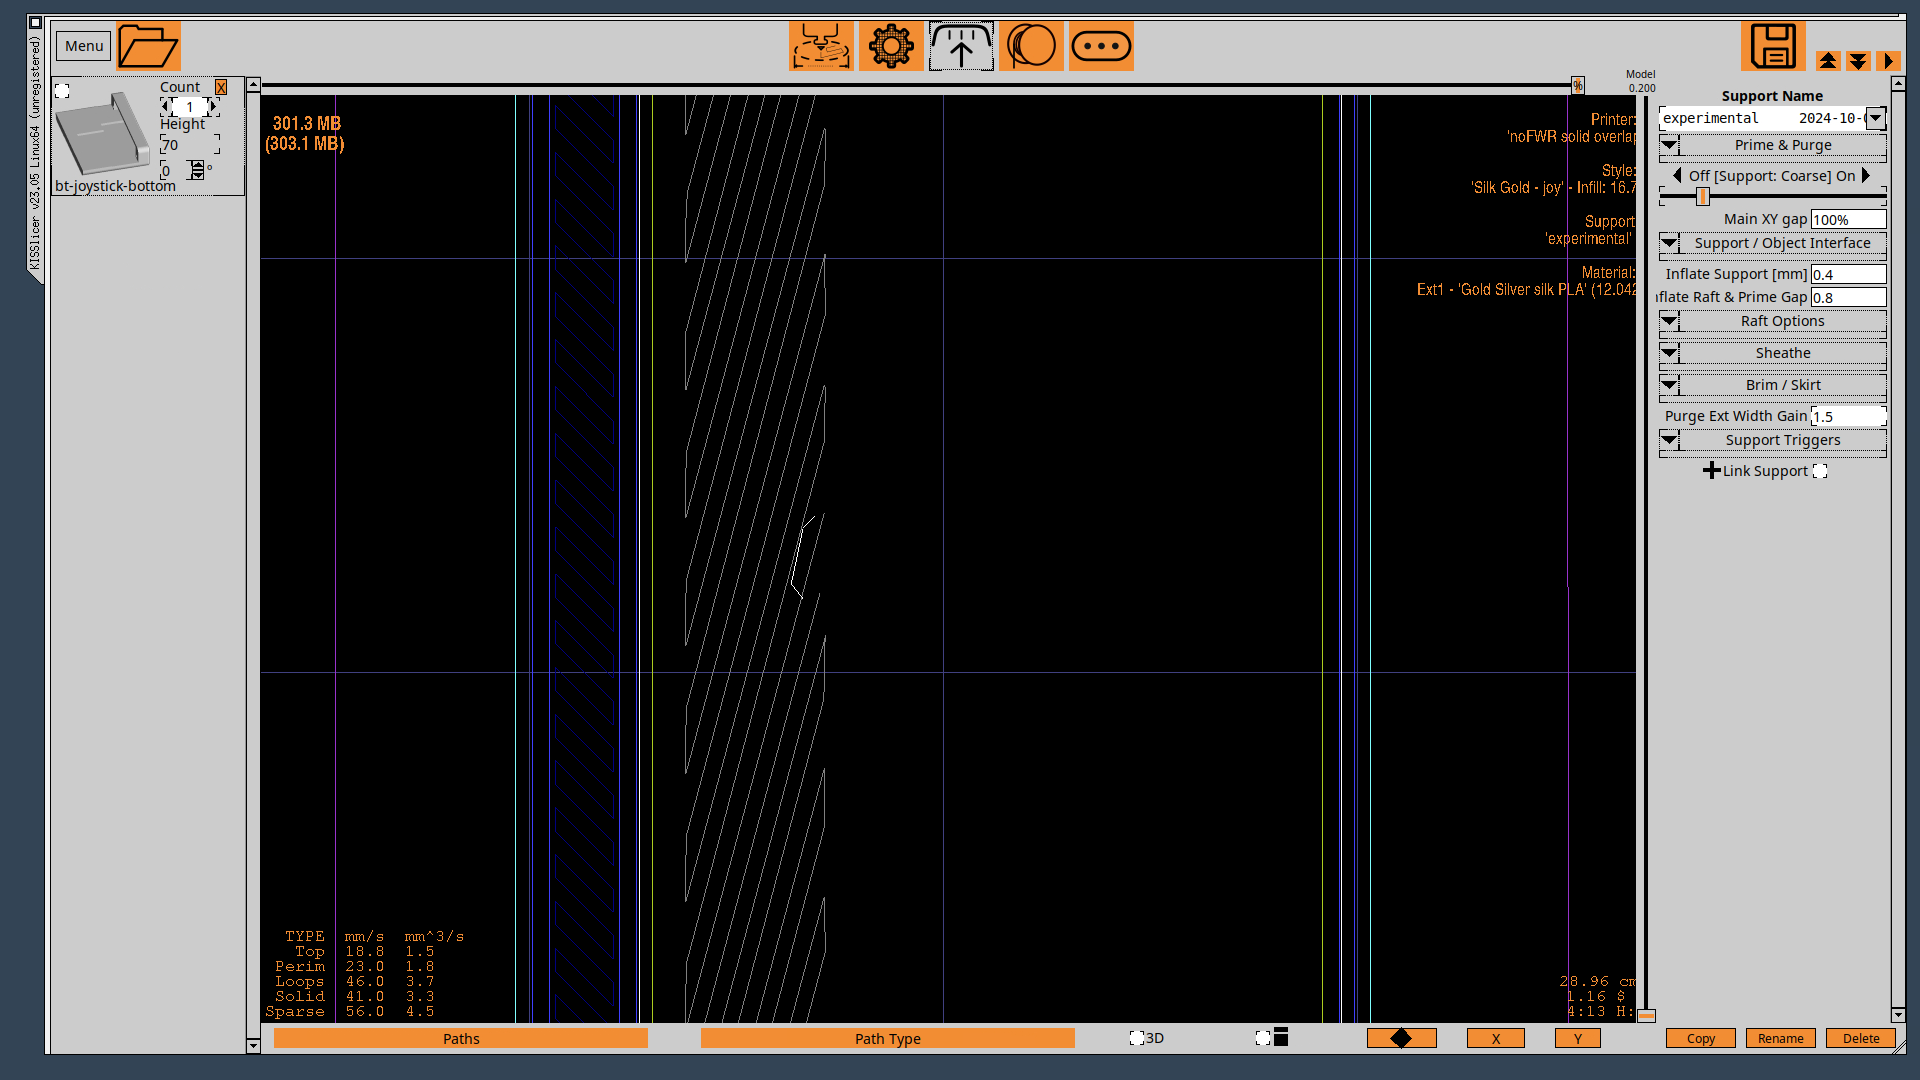Open the Printer settings tab icon

[x=821, y=46]
